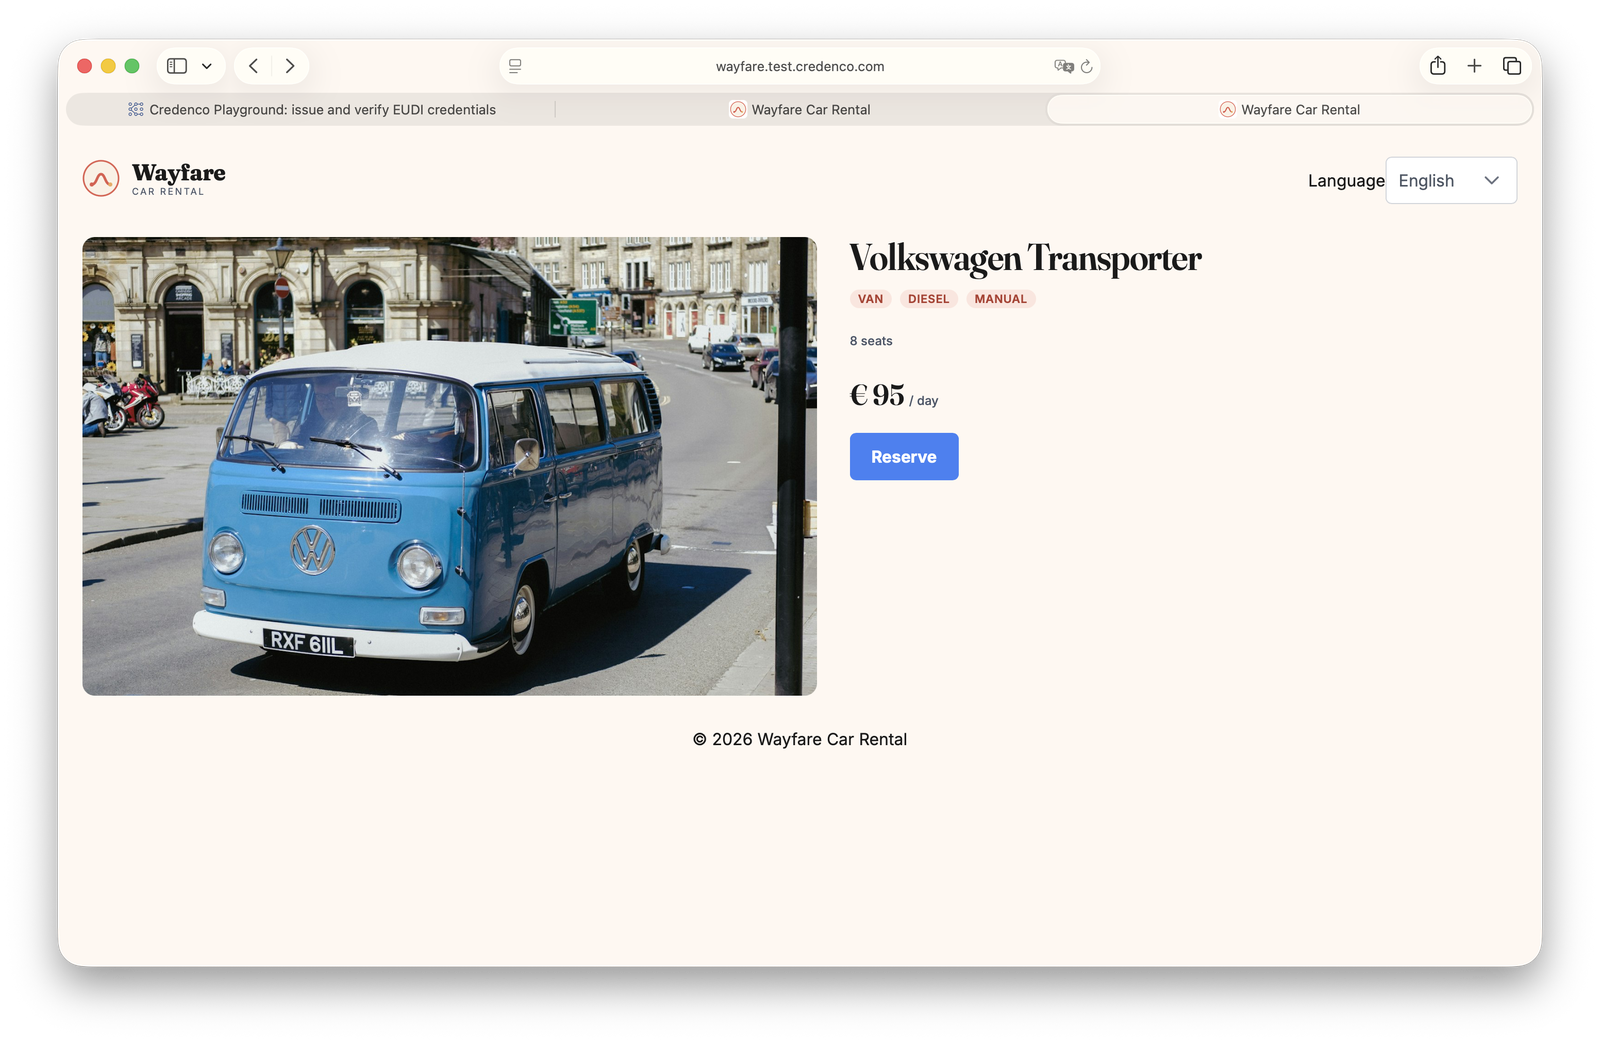The width and height of the screenshot is (1600, 1043).
Task: Click the 8 seats text
Action: (x=871, y=341)
